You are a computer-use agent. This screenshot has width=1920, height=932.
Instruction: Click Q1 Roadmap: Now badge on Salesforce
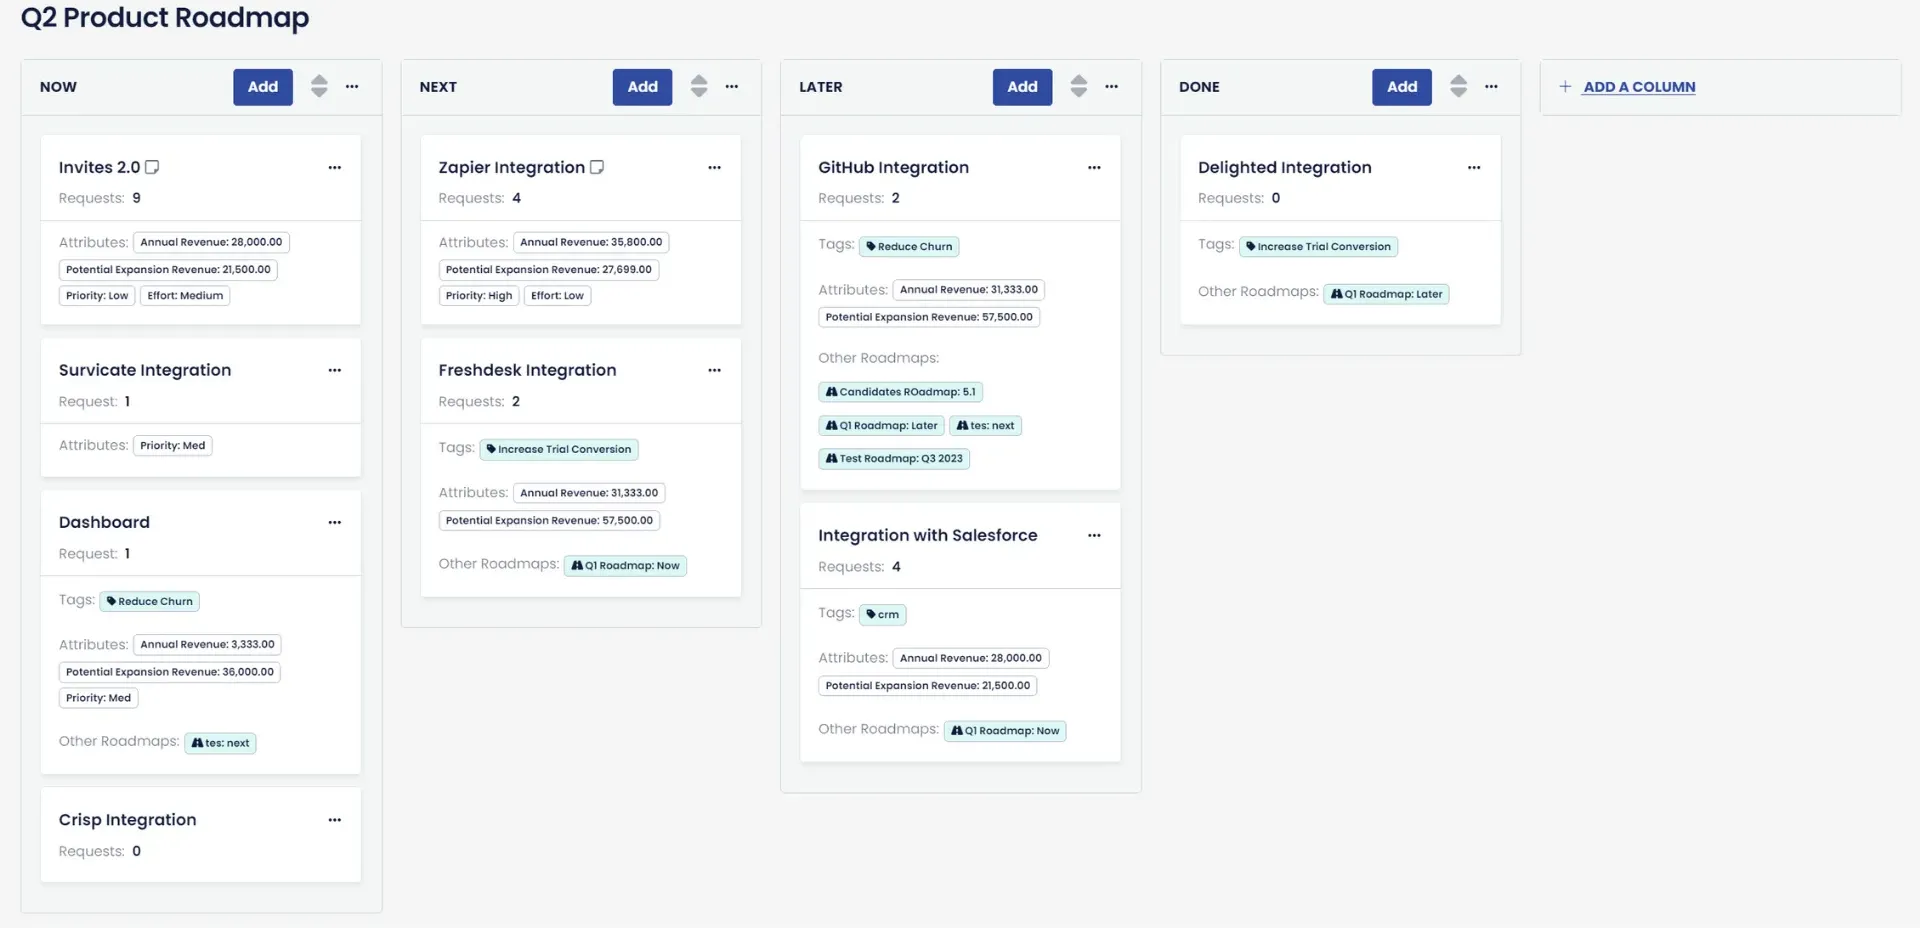pos(1005,732)
